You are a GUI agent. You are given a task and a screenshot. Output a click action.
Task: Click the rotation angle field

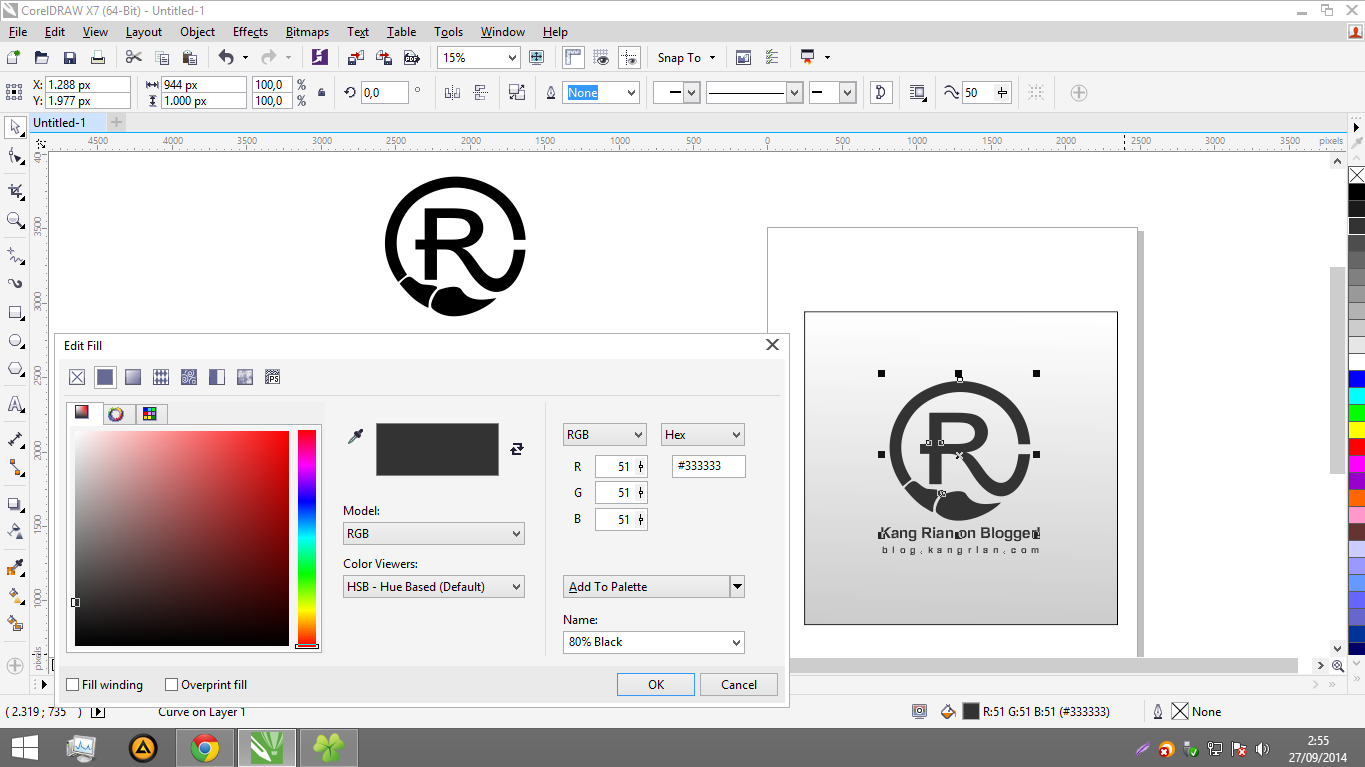click(385, 93)
